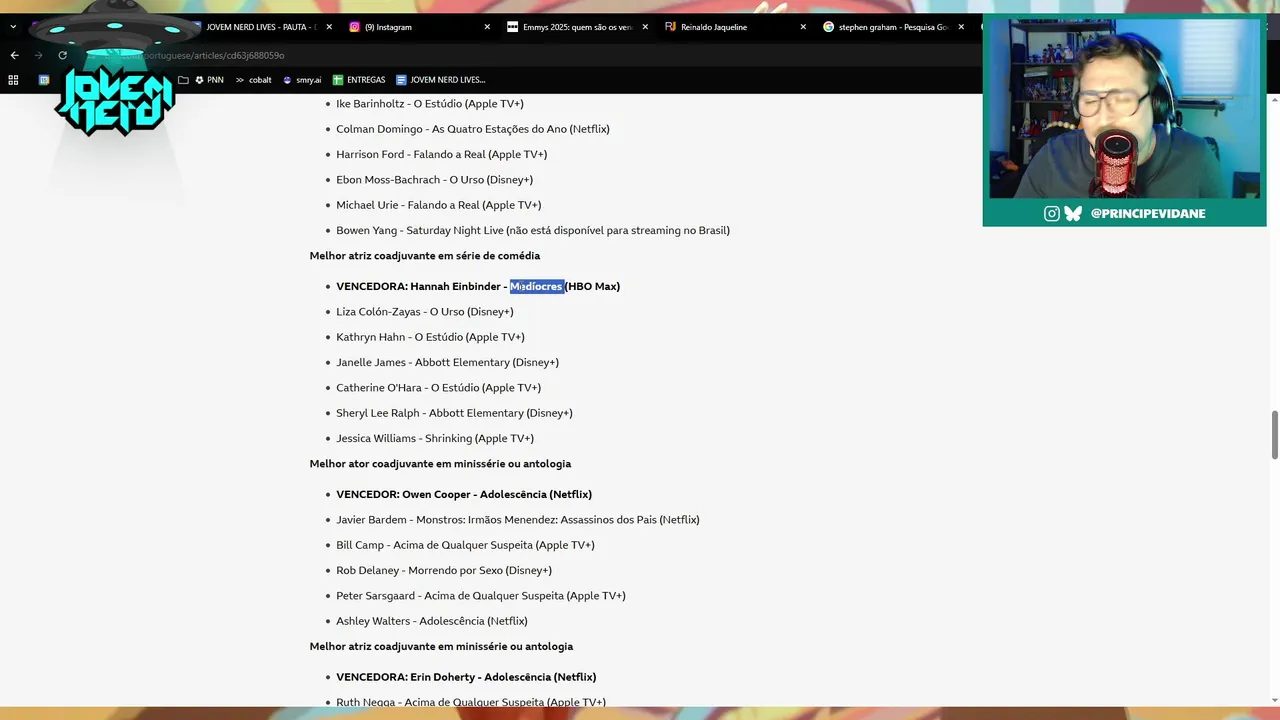Click 'Bowen Yang - Saturday Night Live' line

tap(533, 230)
